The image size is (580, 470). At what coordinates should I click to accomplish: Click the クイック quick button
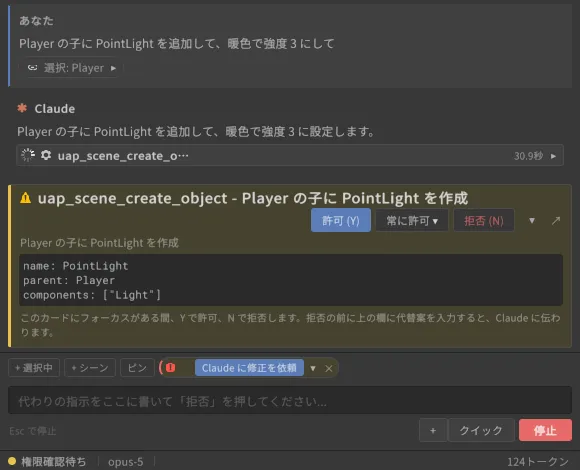pyautogui.click(x=481, y=430)
